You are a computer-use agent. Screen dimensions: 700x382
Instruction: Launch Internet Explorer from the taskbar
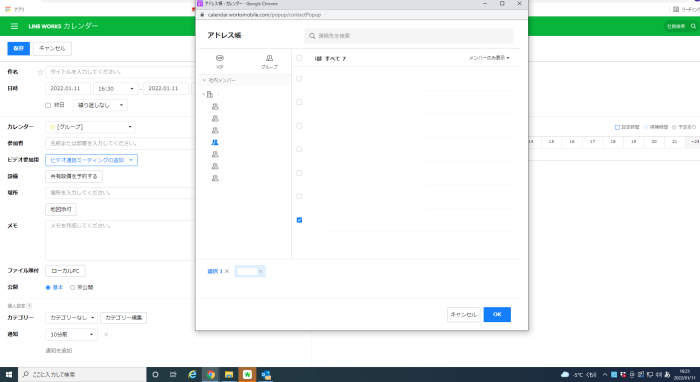coord(192,374)
